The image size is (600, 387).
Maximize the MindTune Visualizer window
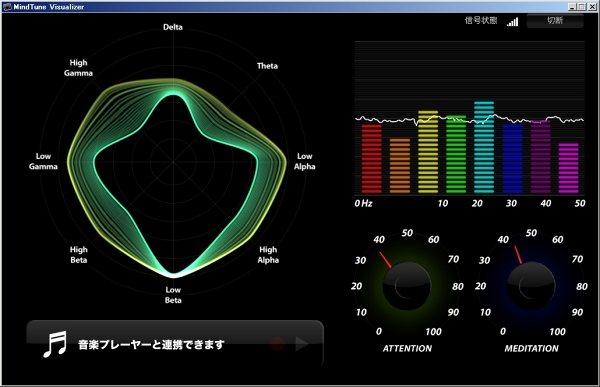pyautogui.click(x=581, y=7)
